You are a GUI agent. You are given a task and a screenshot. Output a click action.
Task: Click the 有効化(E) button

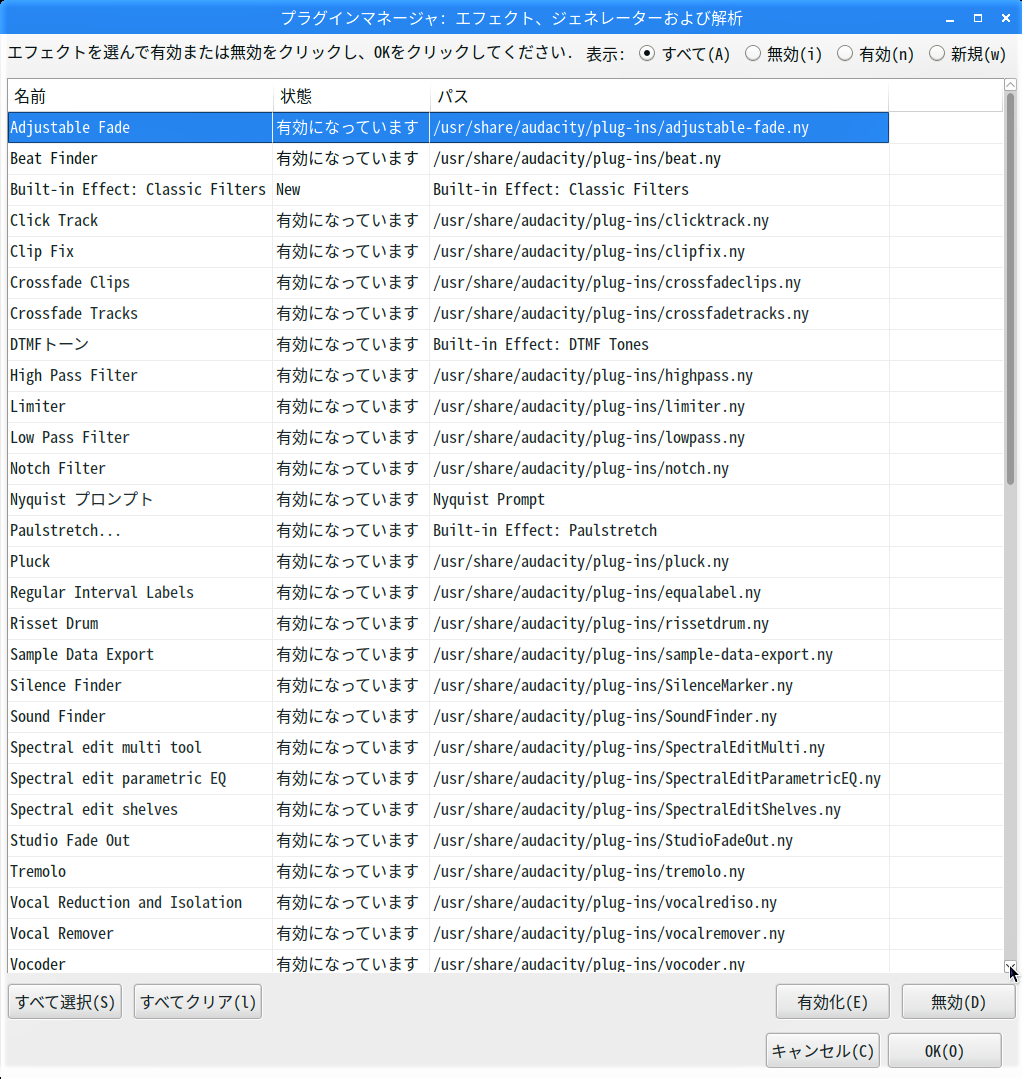click(832, 1002)
